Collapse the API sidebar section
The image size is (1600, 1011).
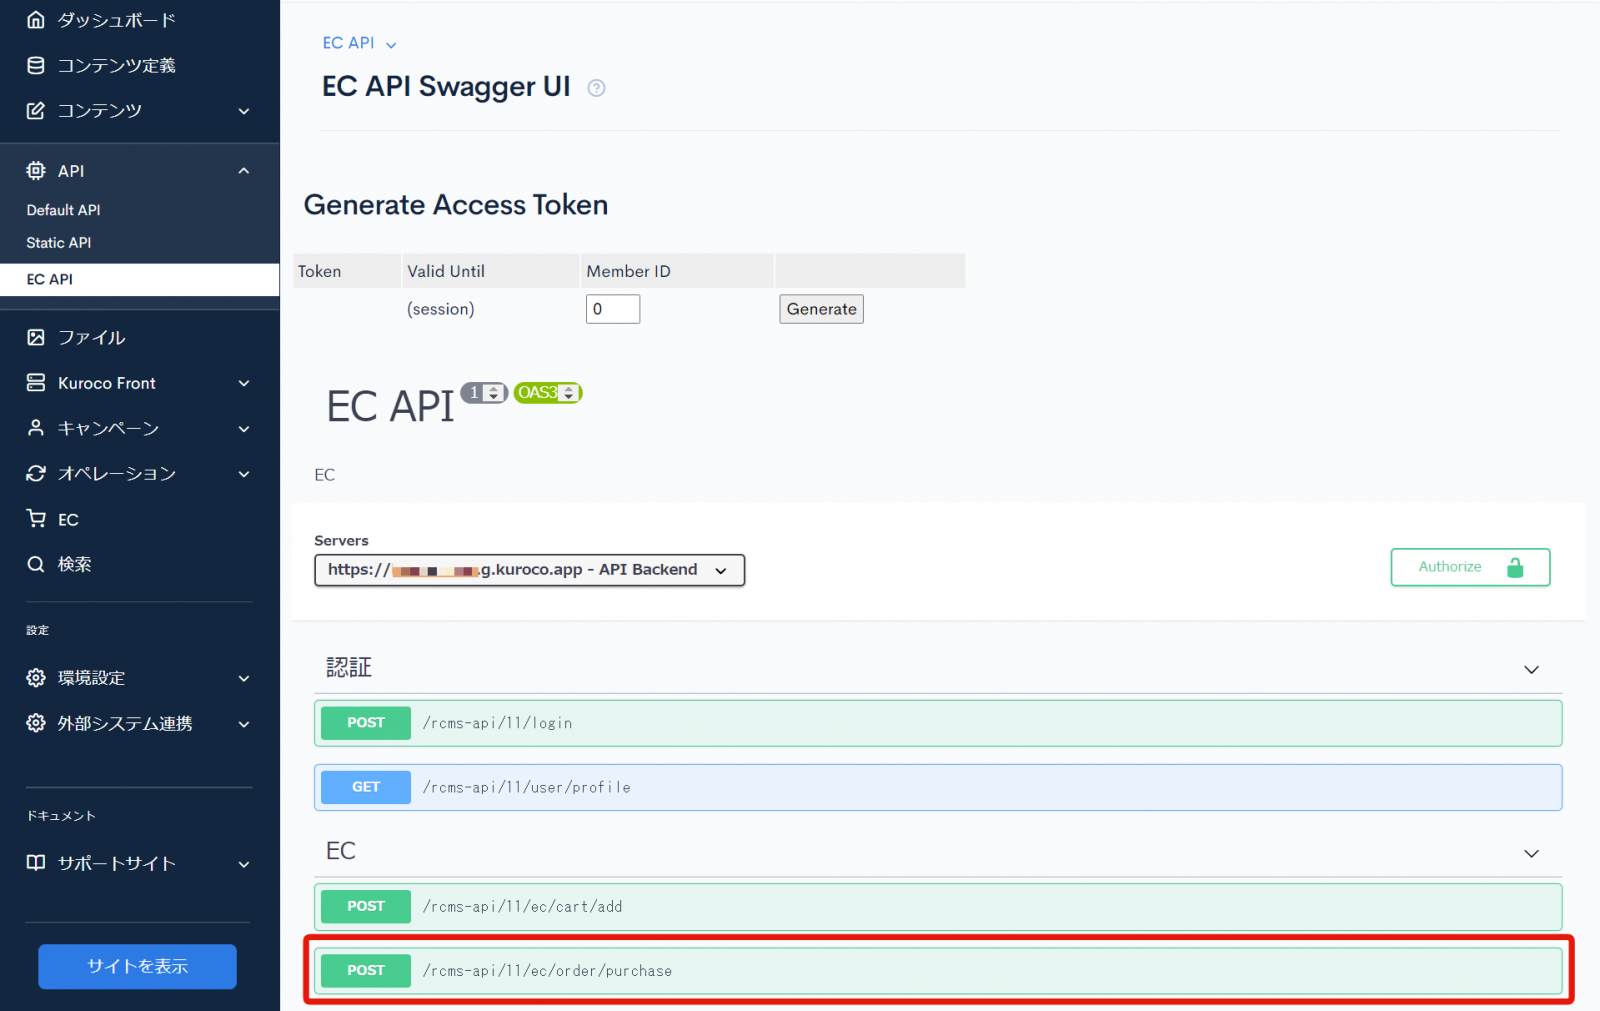click(244, 171)
